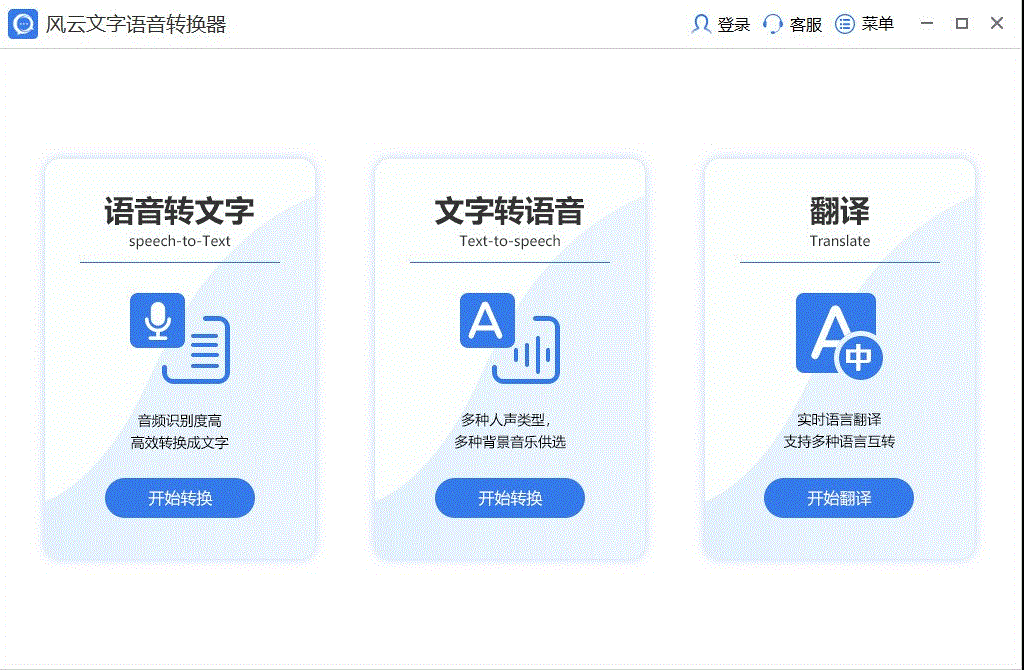Viewport: 1024px width, 670px height.
Task: Click the 实时语言翻译 description text
Action: (x=838, y=421)
